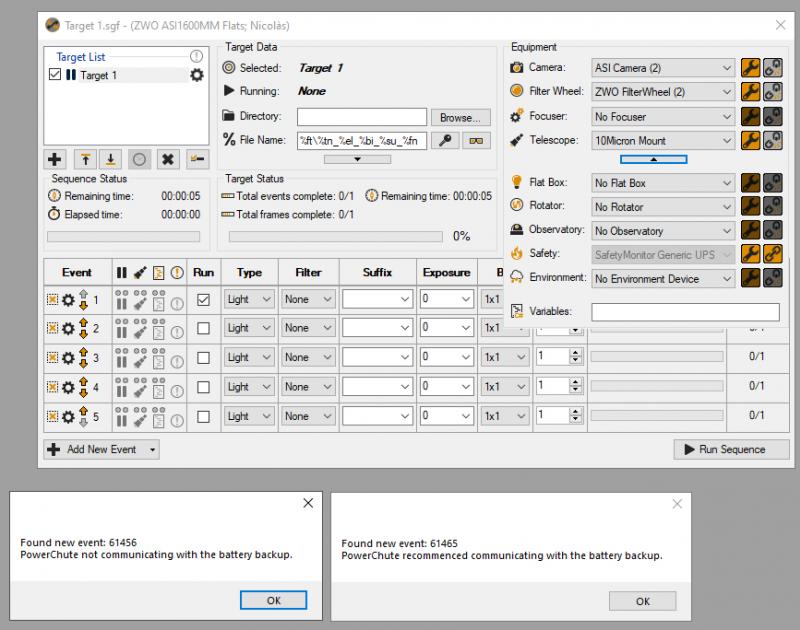Image resolution: width=800 pixels, height=630 pixels.
Task: Toggle the Target 1 checkbox in Target List
Action: pos(55,75)
